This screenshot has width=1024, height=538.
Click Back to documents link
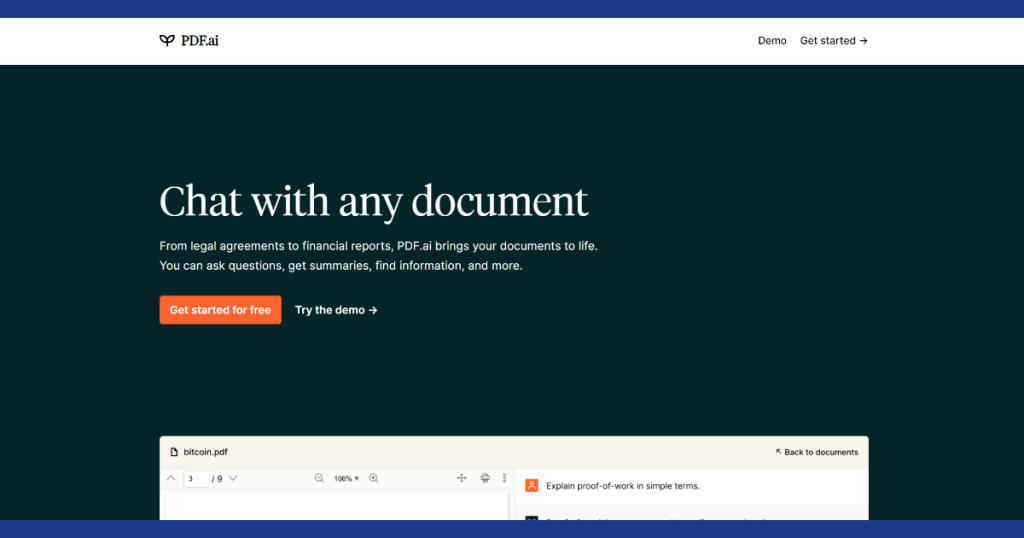coord(817,452)
